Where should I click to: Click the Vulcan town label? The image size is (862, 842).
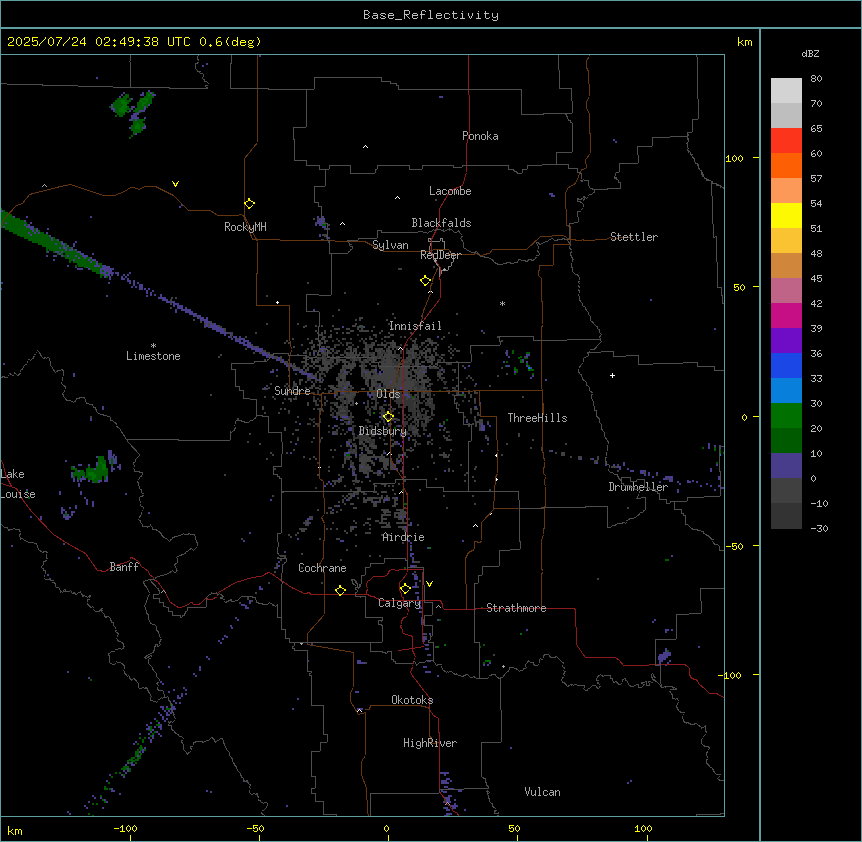point(542,792)
